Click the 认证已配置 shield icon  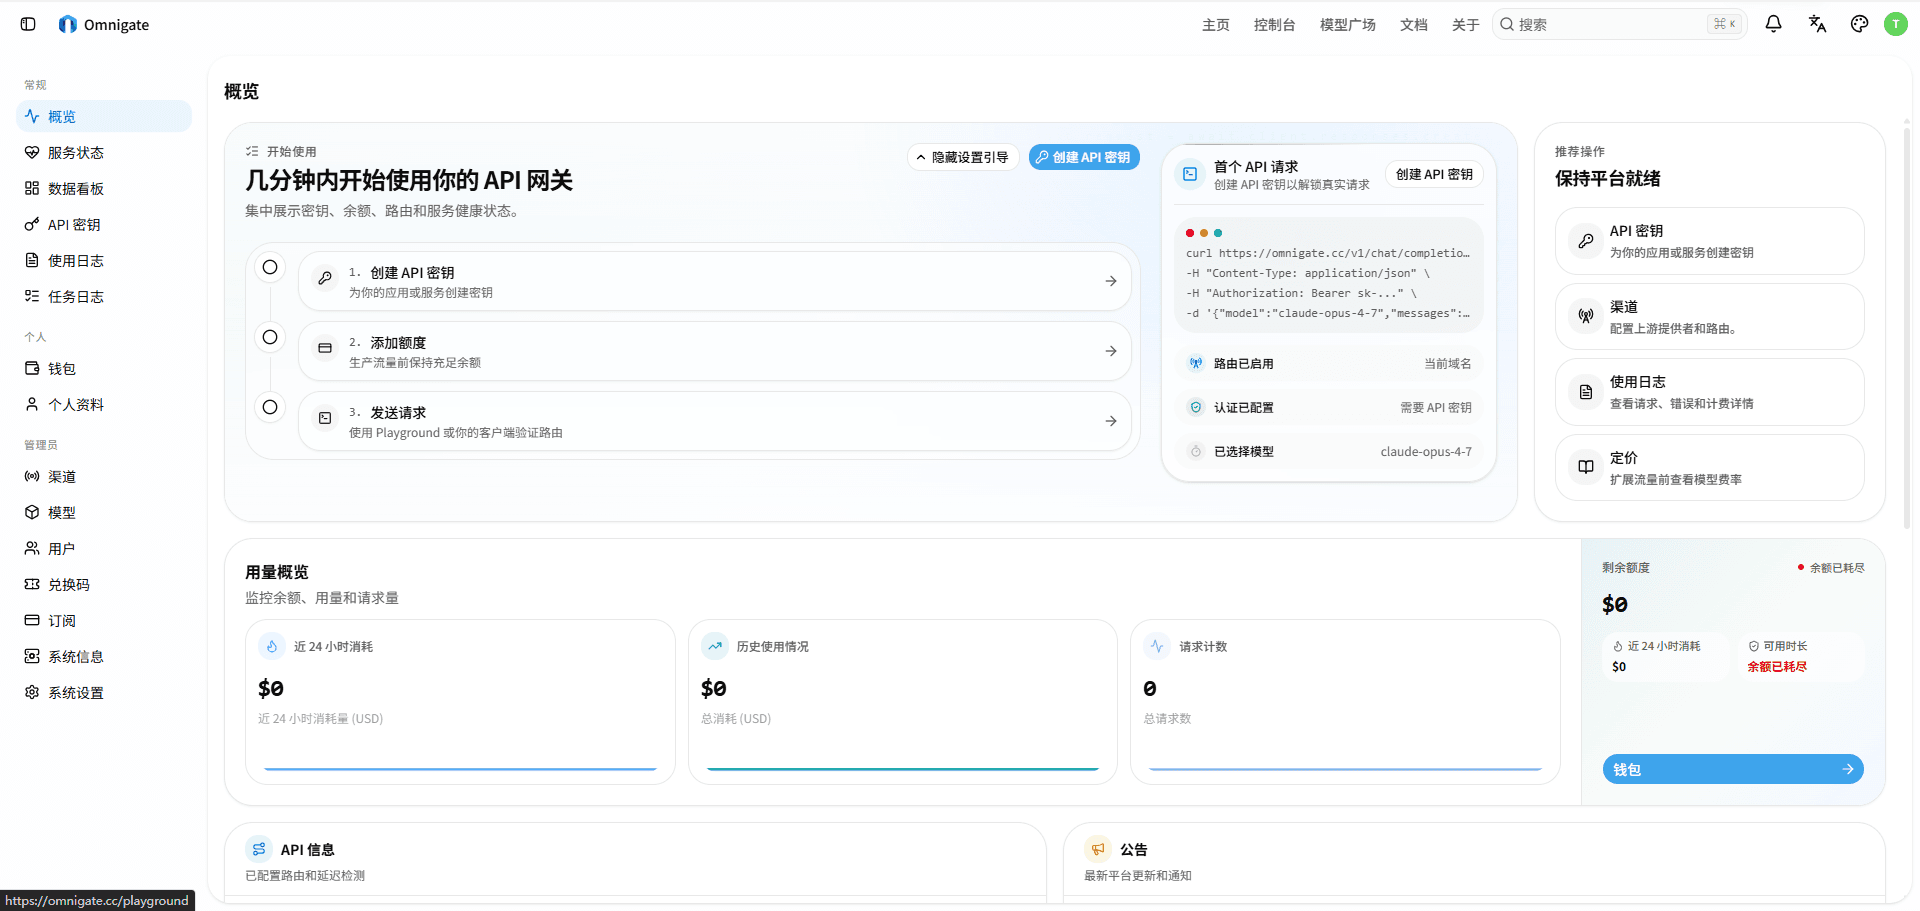1196,407
